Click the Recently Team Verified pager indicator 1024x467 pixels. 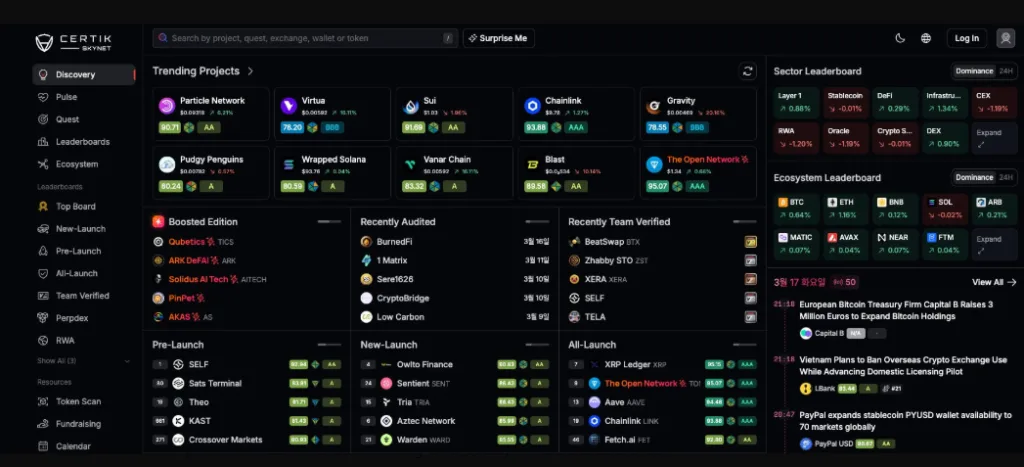[x=745, y=222]
